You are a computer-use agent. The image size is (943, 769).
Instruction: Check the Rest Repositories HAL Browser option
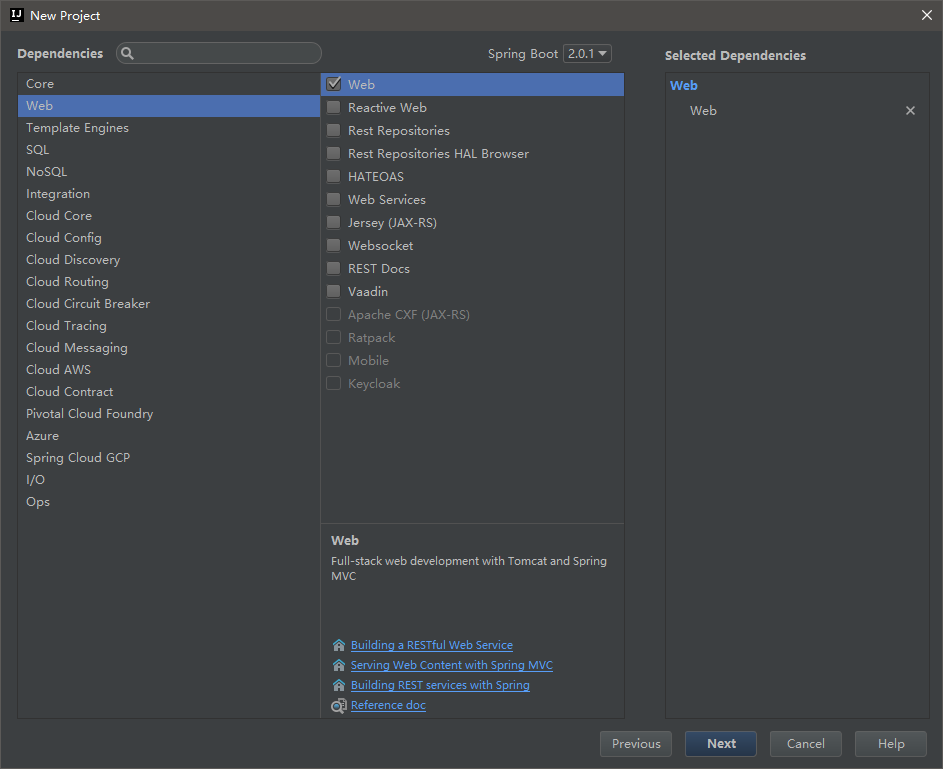coord(334,154)
